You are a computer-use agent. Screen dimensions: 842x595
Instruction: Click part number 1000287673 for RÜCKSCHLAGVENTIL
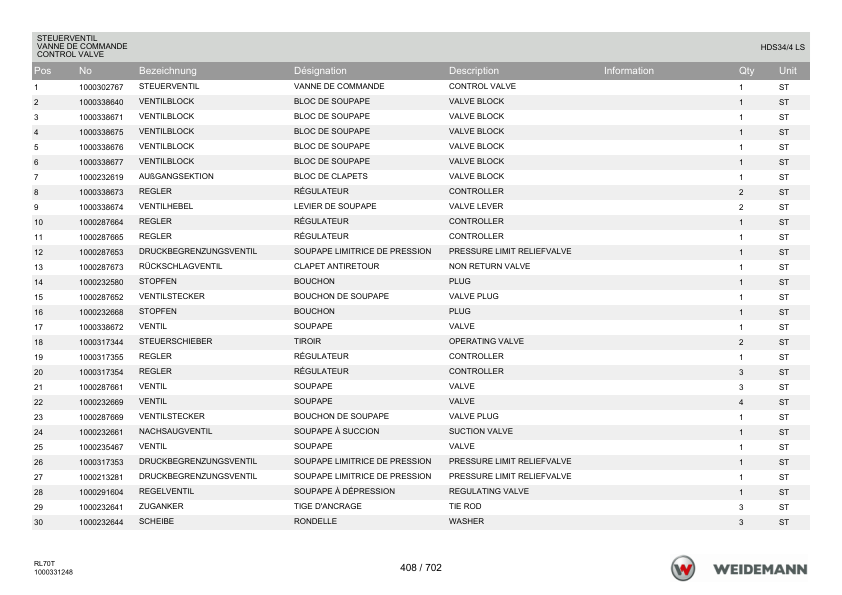coord(101,267)
